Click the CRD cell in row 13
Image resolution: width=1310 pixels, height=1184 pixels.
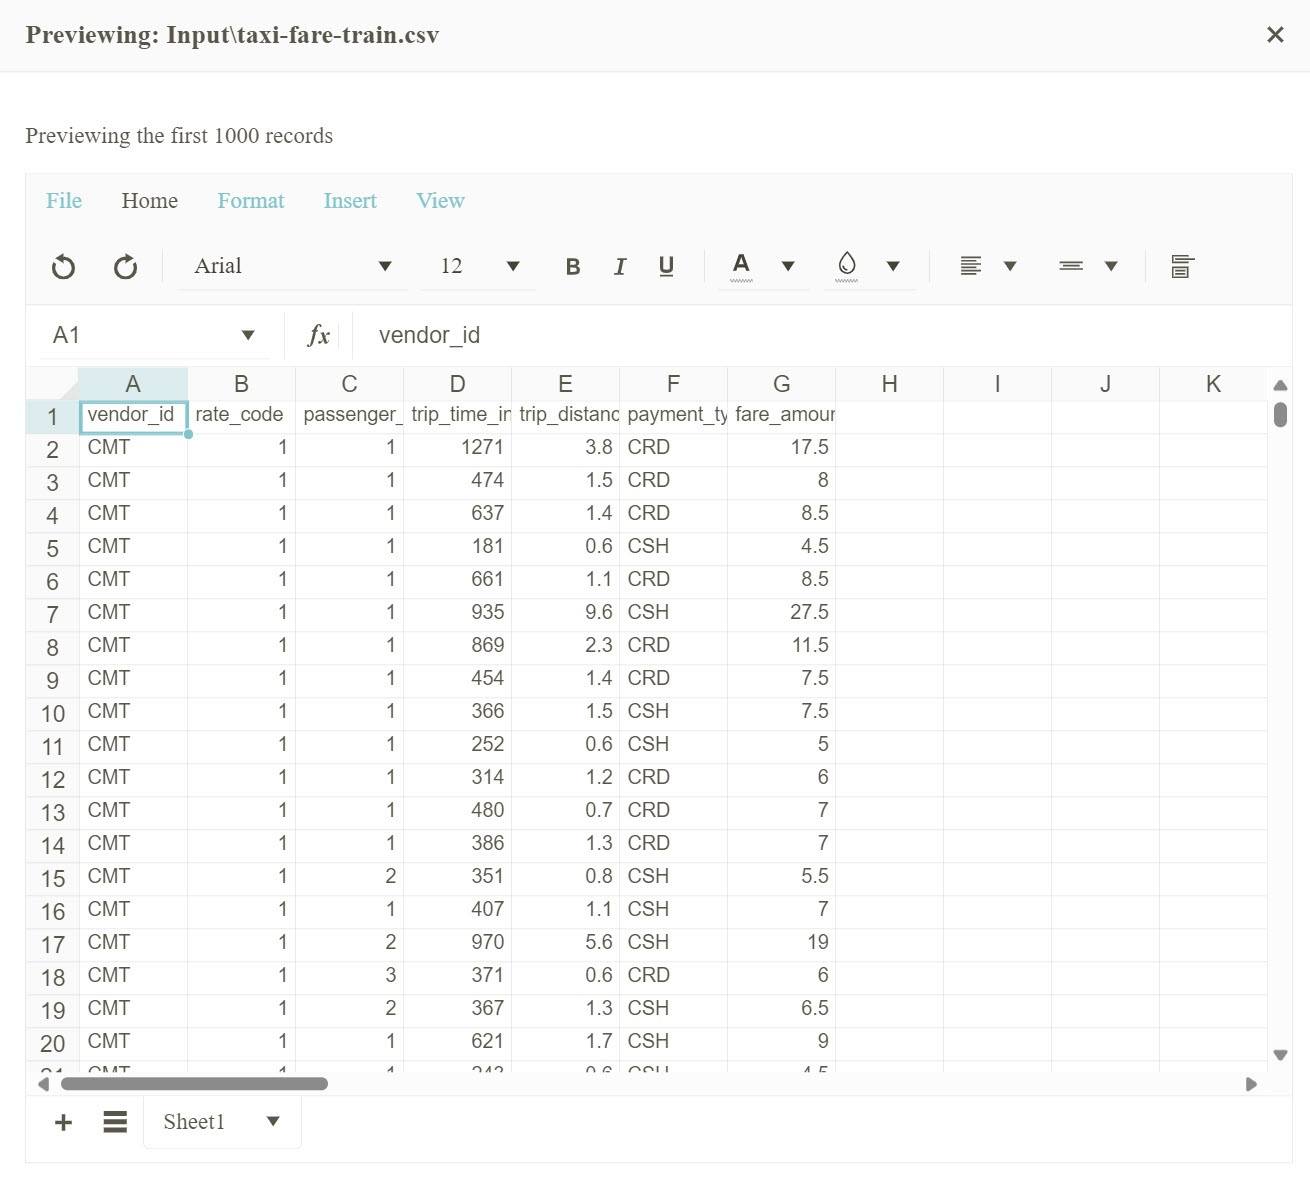[673, 812]
